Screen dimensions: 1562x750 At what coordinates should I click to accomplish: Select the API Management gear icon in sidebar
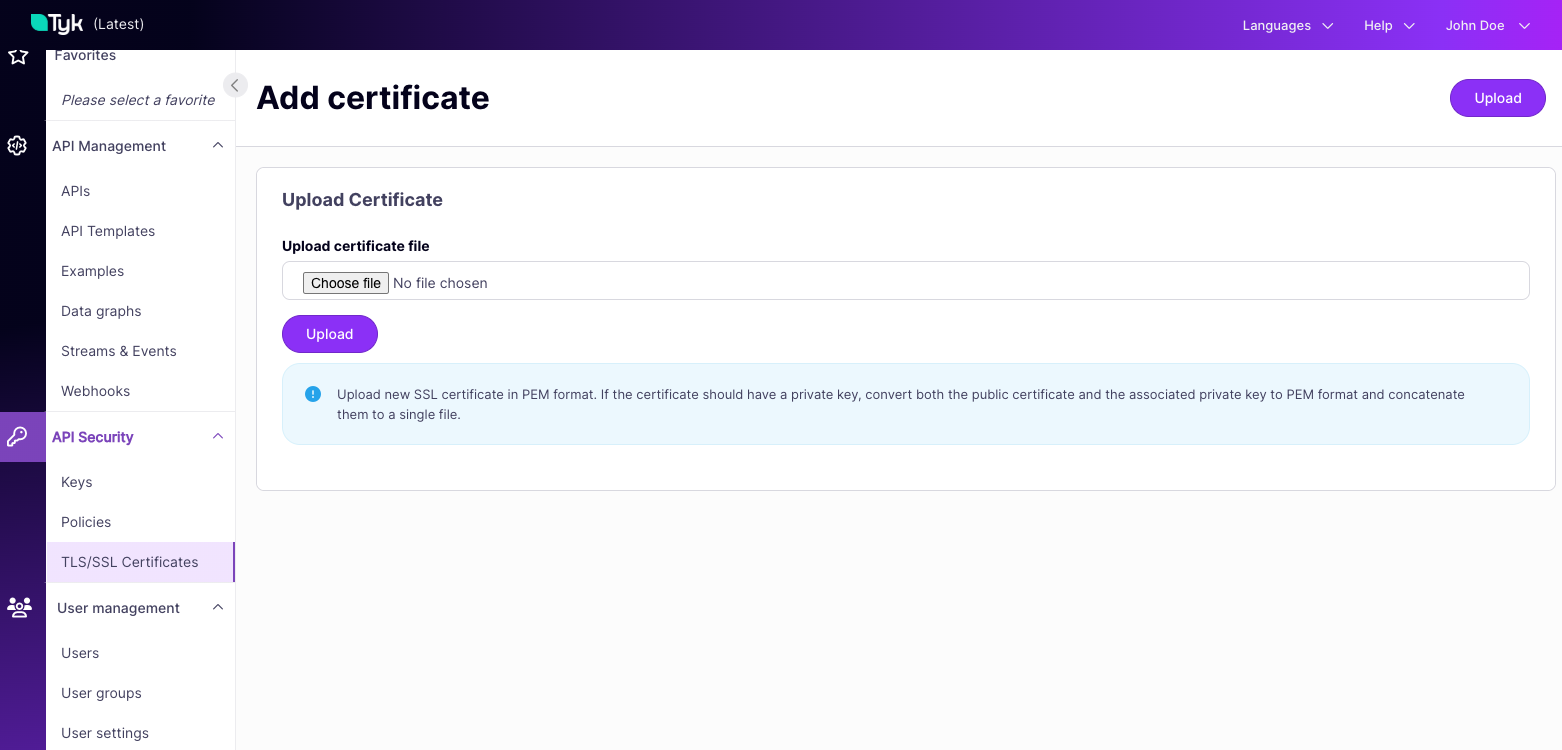tap(18, 146)
